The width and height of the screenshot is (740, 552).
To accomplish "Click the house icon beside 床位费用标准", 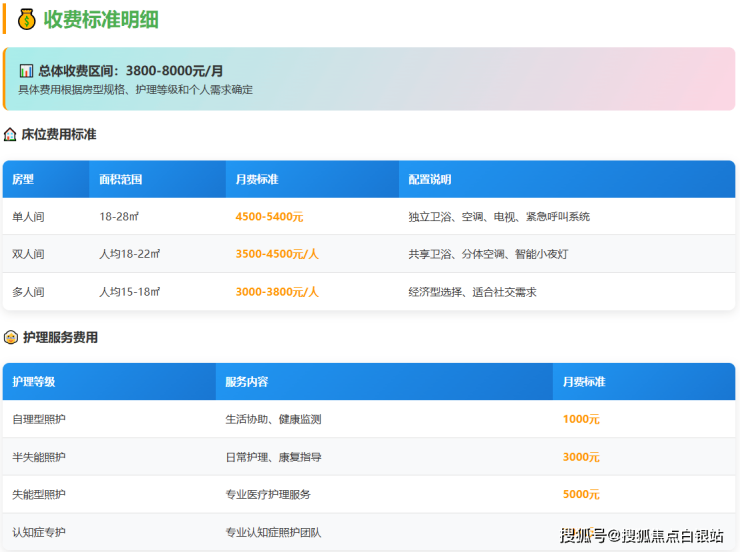I will 10,134.
